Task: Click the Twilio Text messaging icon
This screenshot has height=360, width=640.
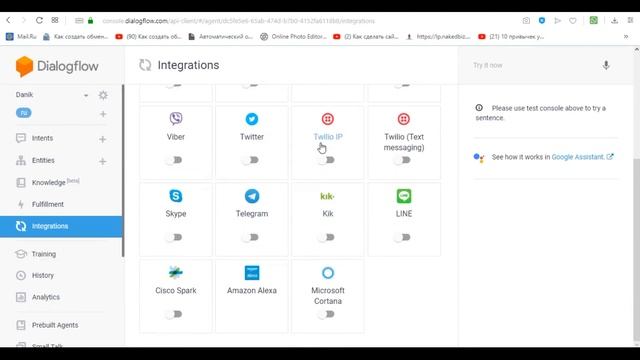Action: 404,119
